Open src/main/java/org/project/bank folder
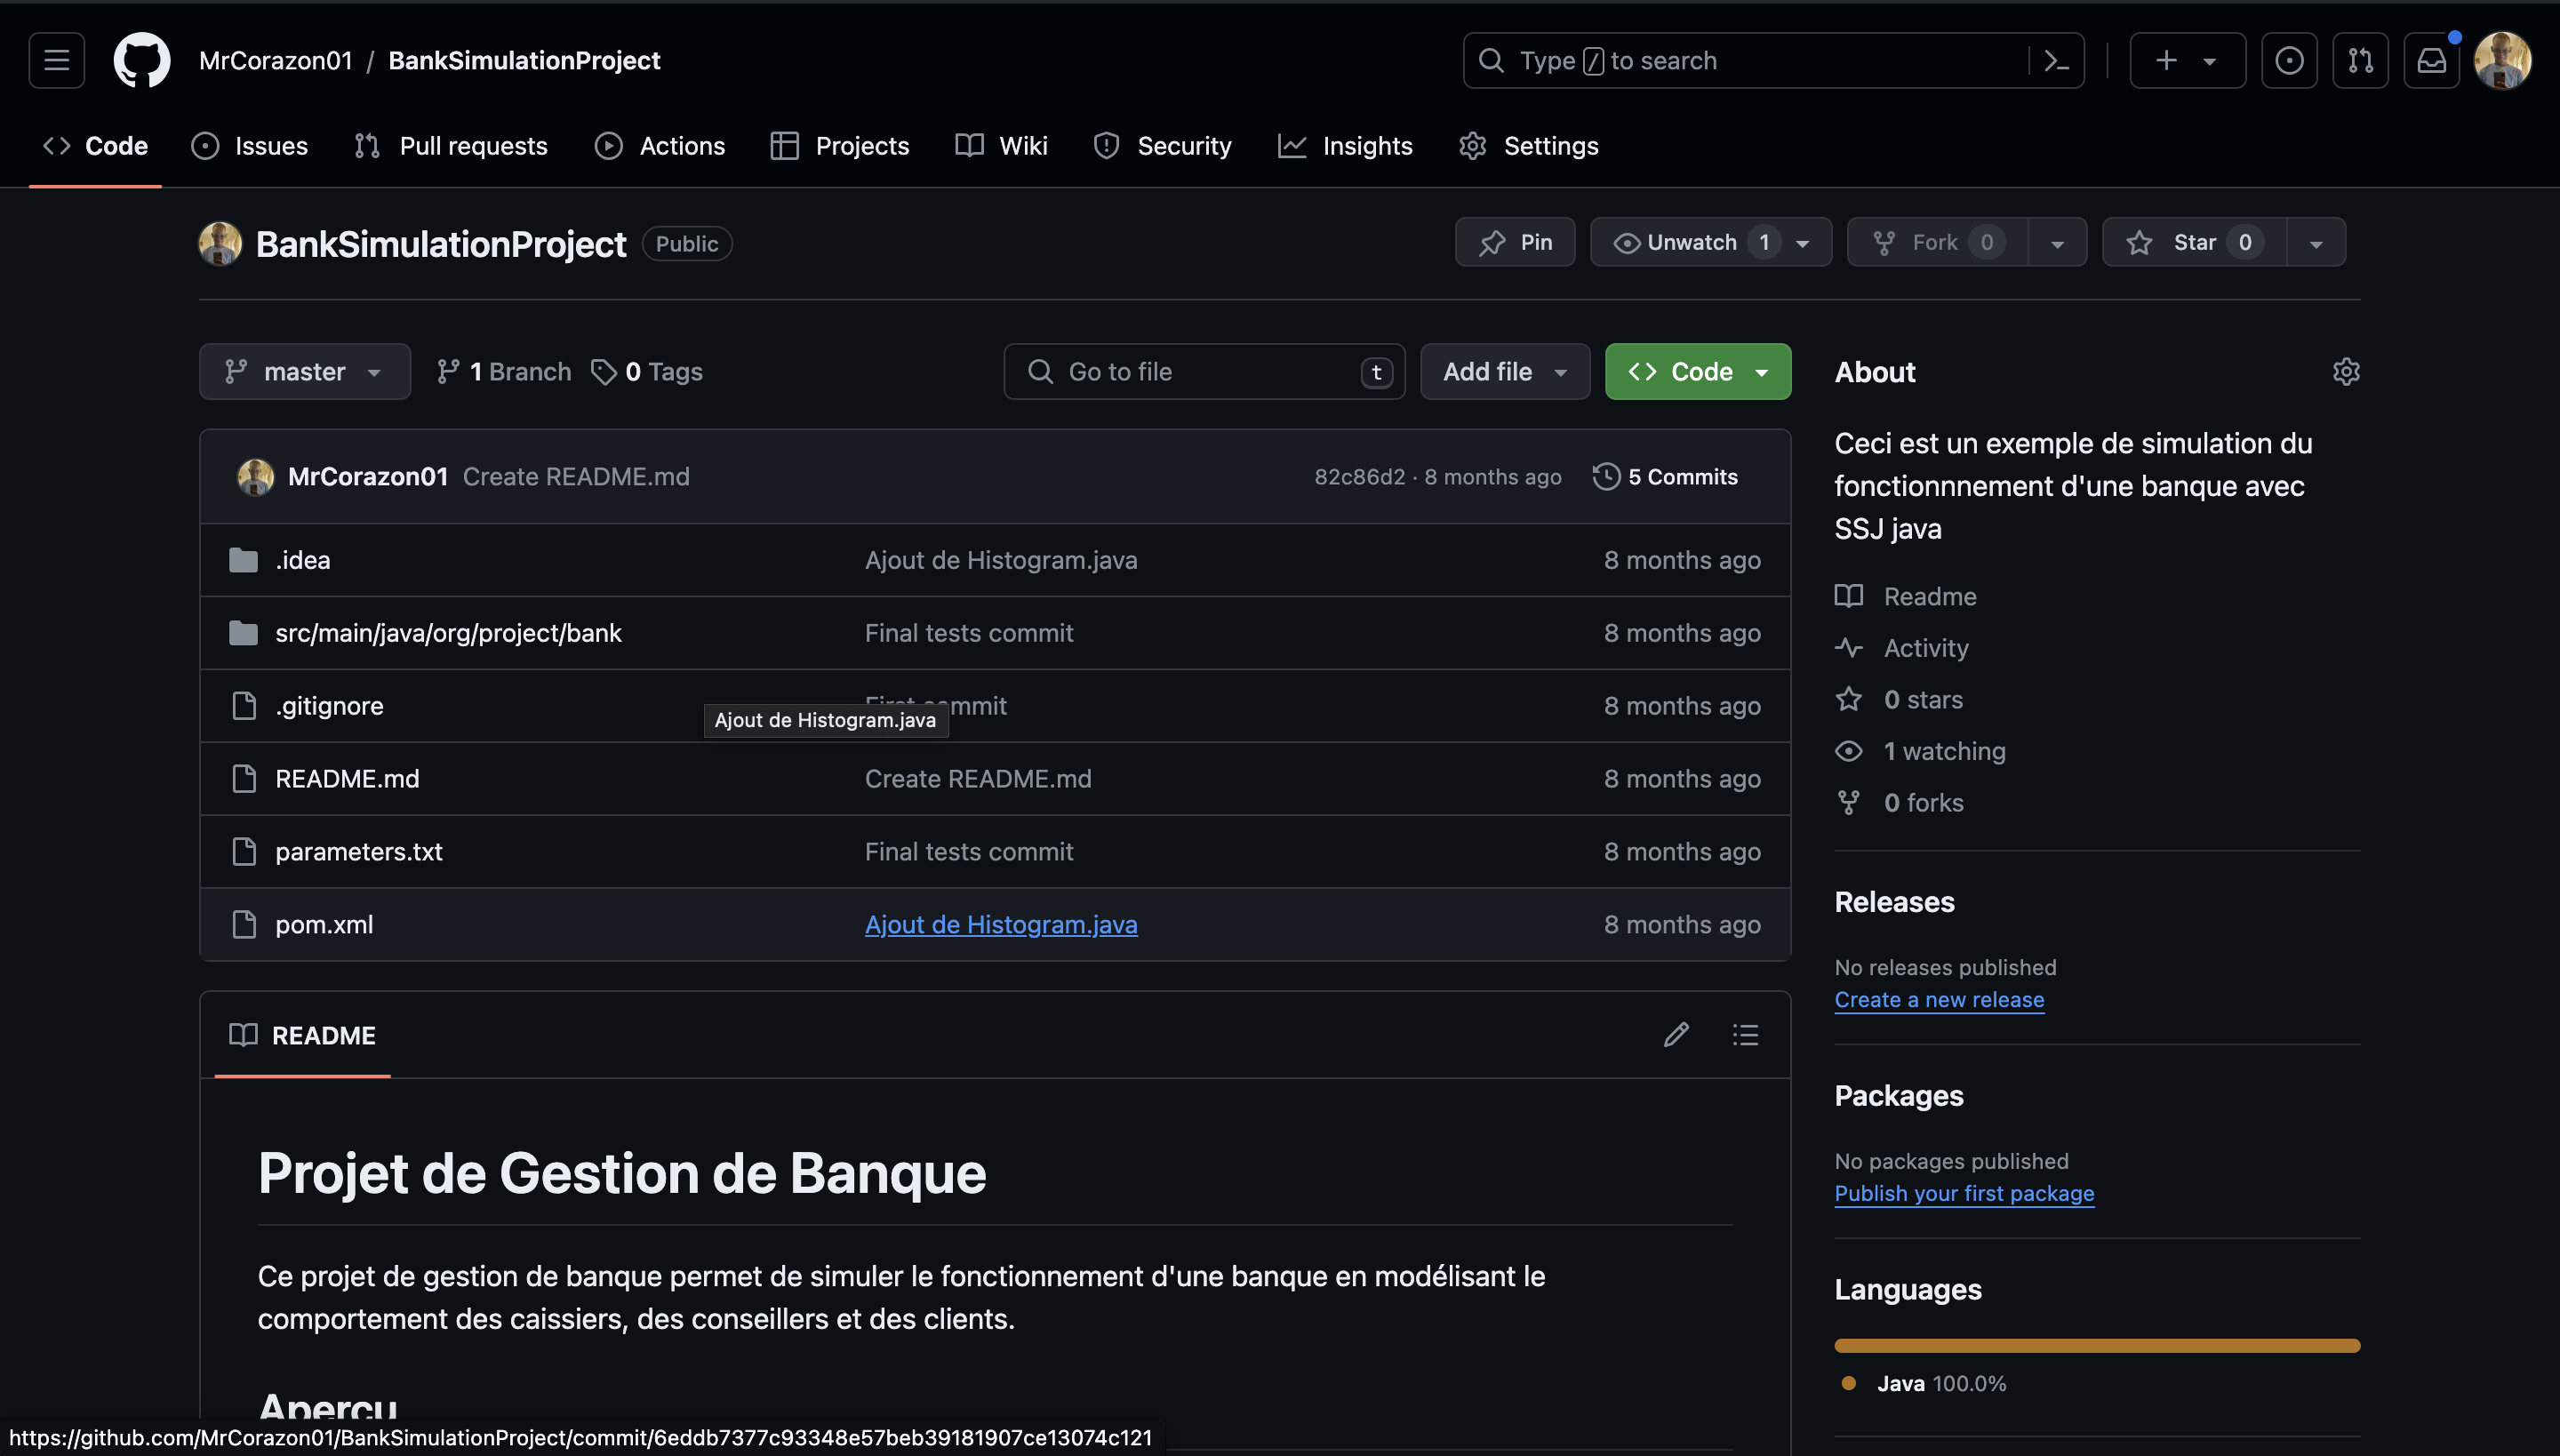The image size is (2560, 1456). click(448, 633)
